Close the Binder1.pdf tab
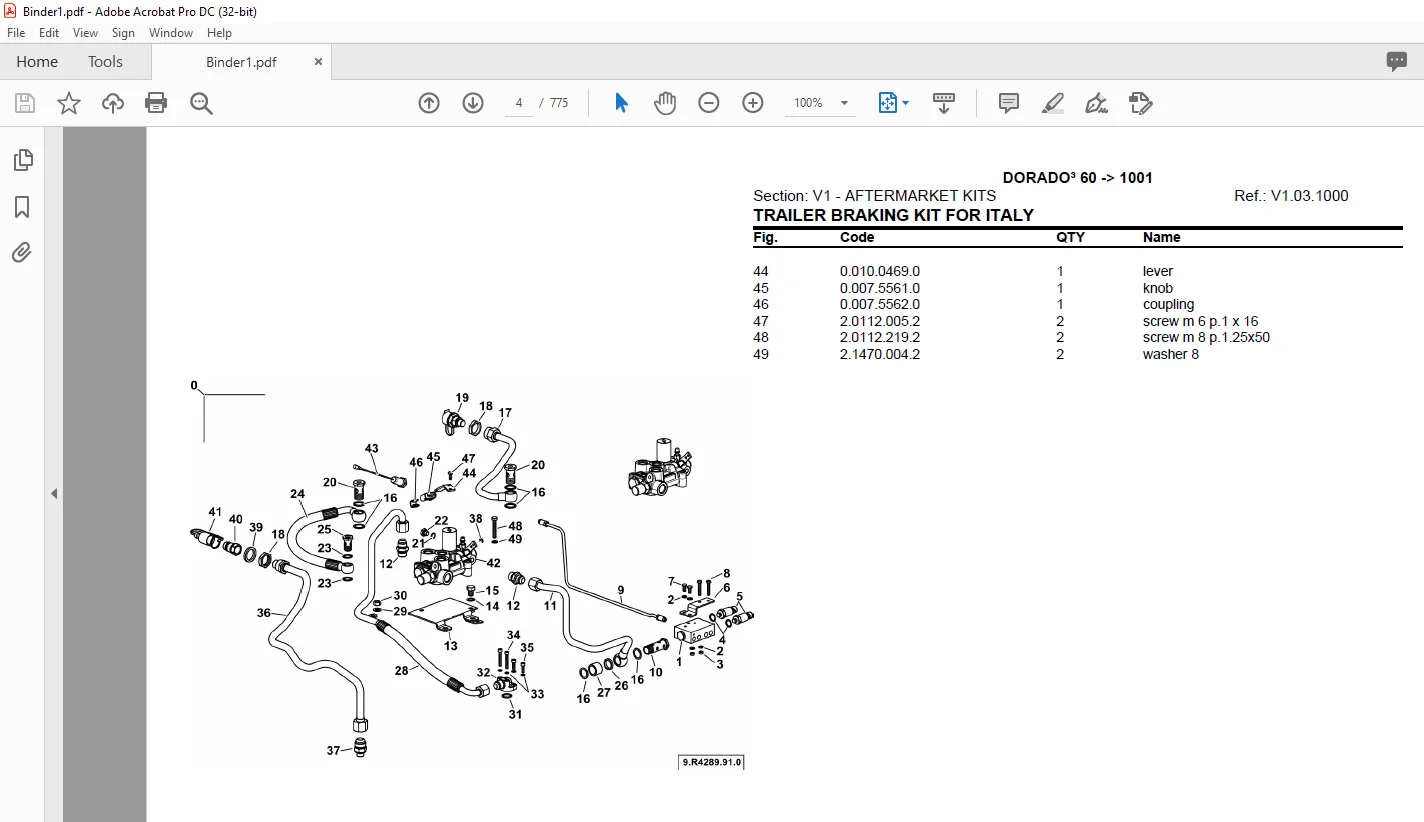 (318, 62)
